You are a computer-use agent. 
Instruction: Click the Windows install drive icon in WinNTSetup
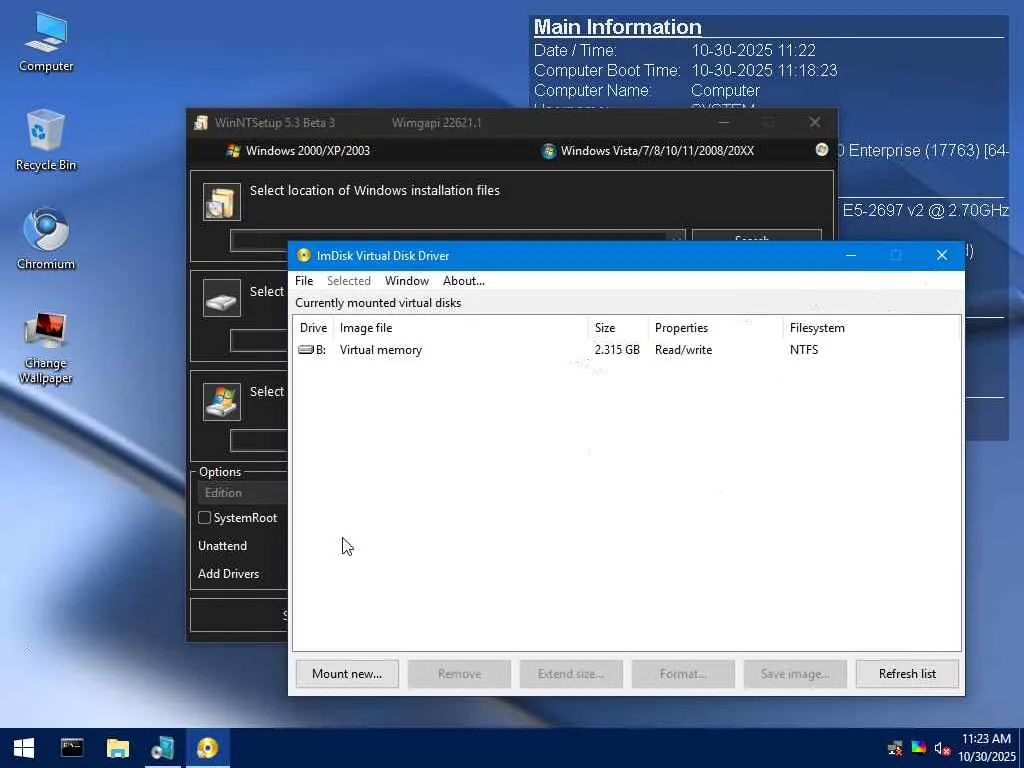(222, 402)
